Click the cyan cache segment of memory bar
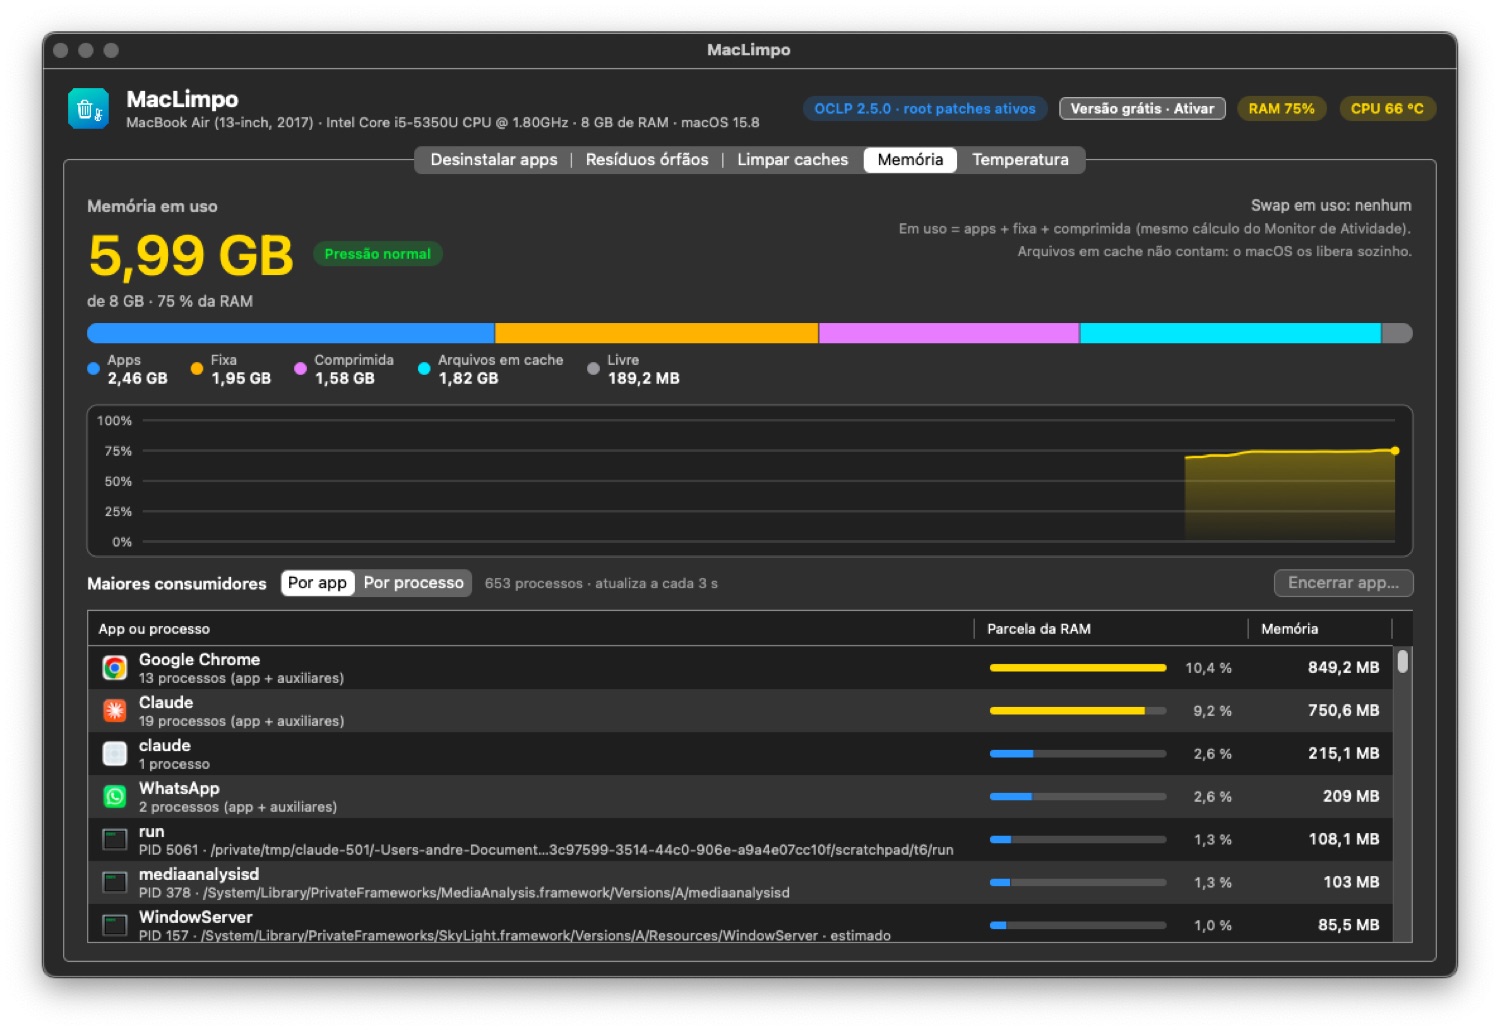 [1230, 333]
